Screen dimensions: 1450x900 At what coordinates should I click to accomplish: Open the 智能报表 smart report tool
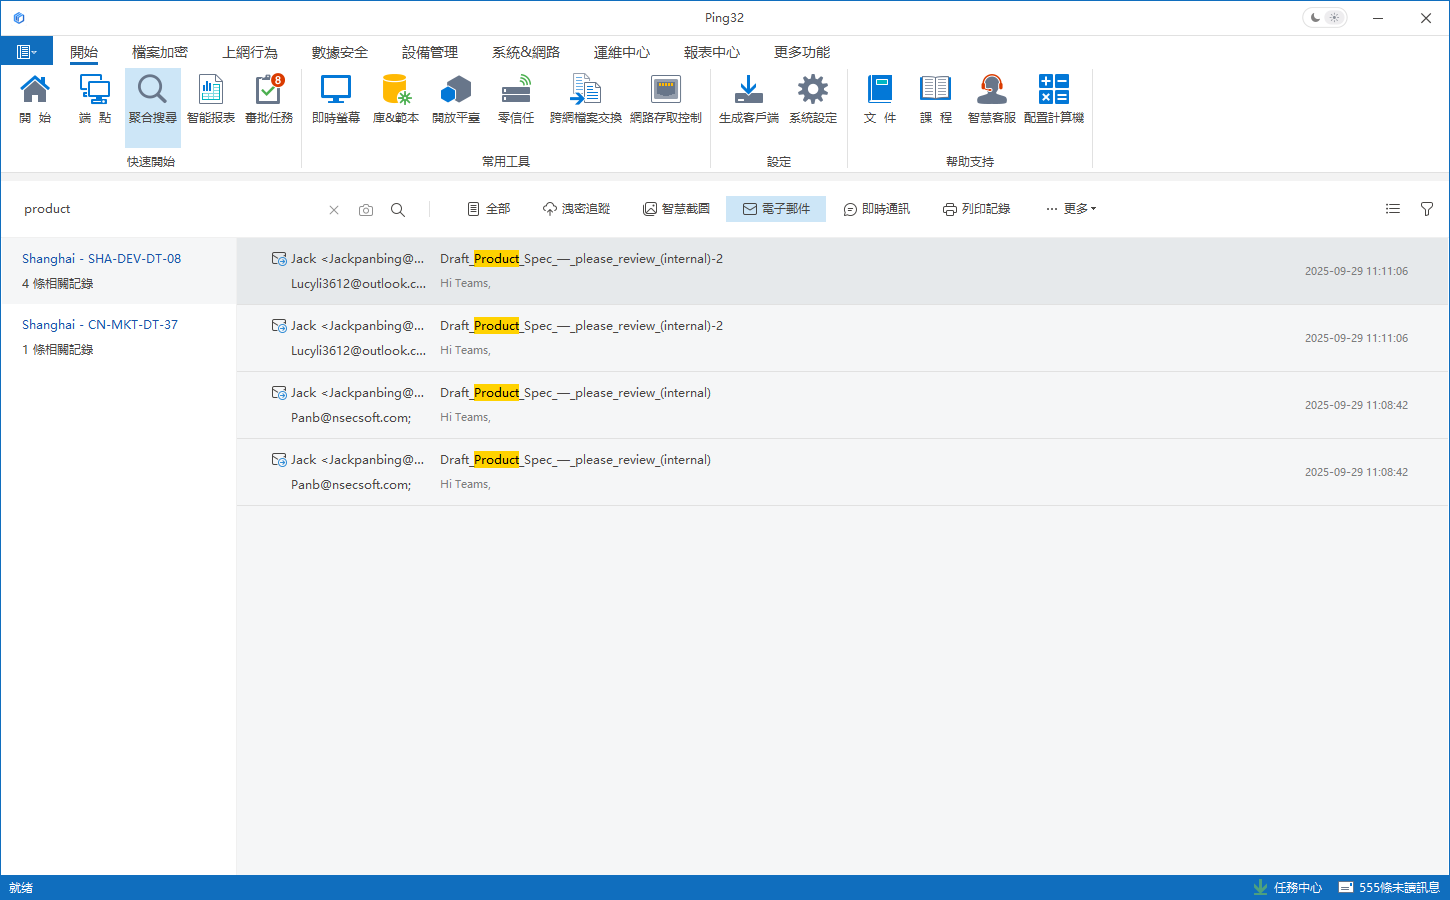210,99
